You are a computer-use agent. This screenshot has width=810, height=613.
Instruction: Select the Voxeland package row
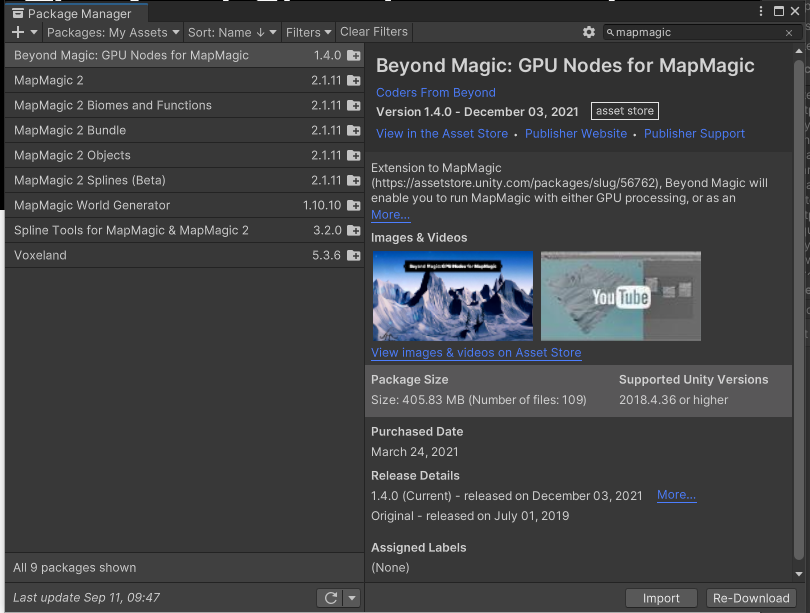184,255
